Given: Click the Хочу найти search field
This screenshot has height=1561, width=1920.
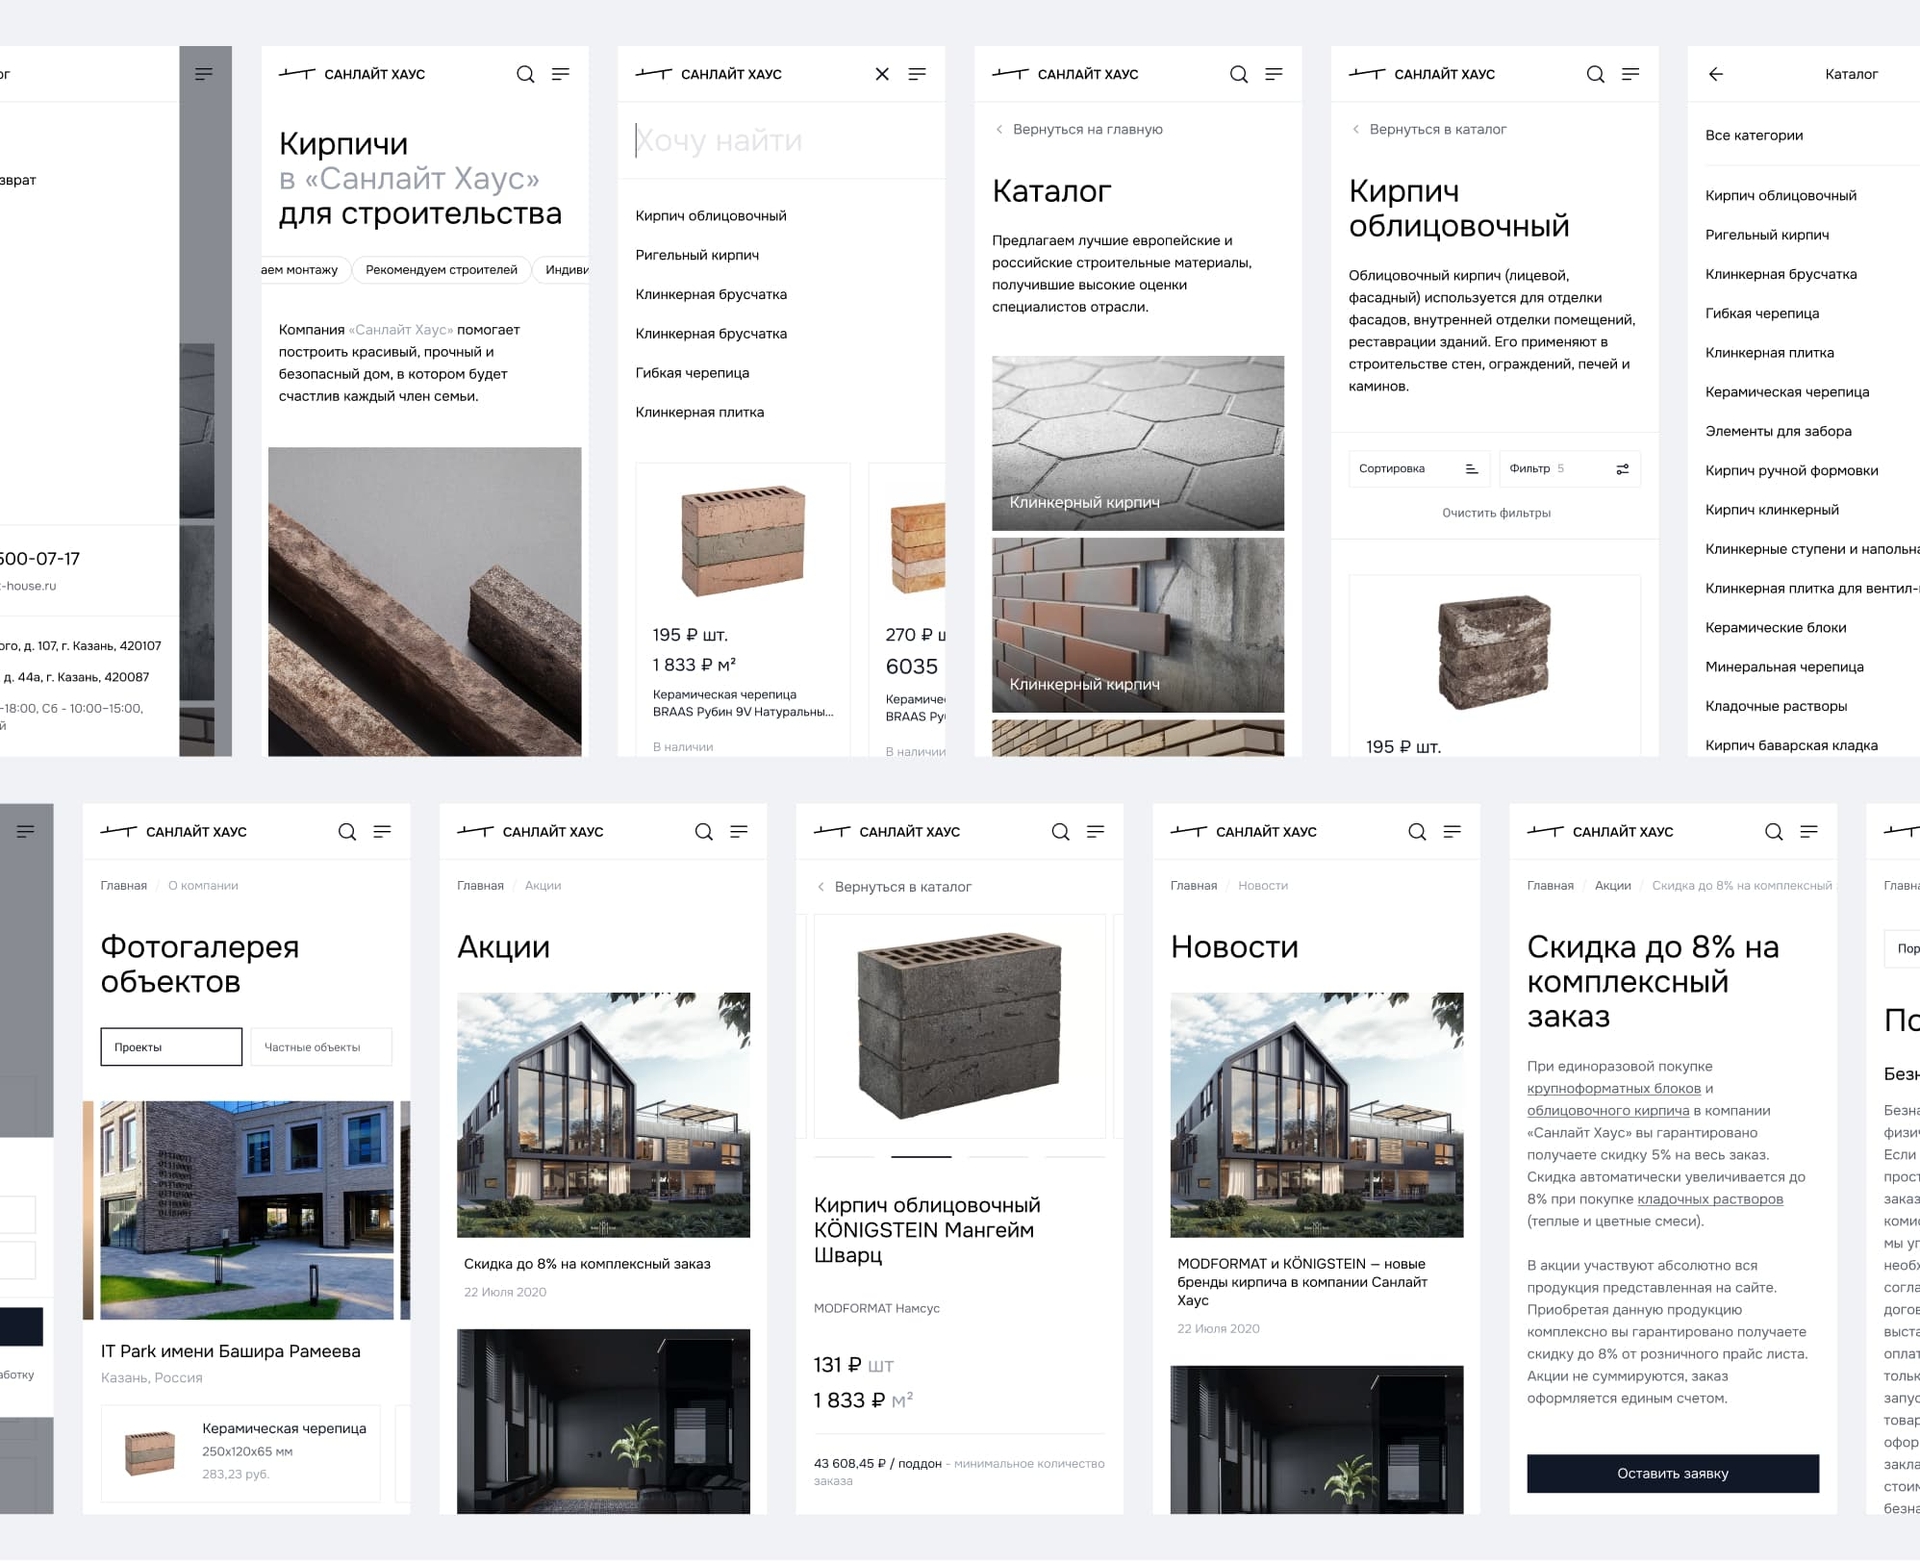Looking at the screenshot, I should (781, 141).
